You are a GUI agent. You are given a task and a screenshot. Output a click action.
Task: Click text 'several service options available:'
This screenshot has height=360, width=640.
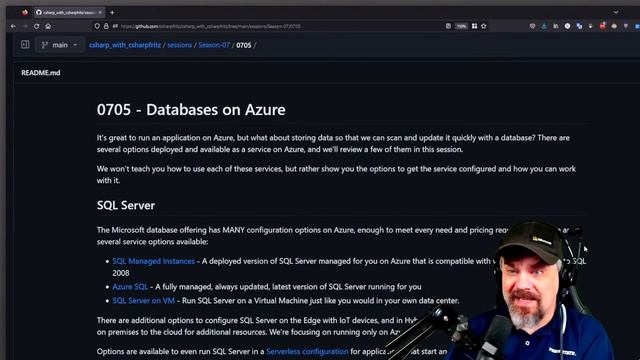pos(152,242)
